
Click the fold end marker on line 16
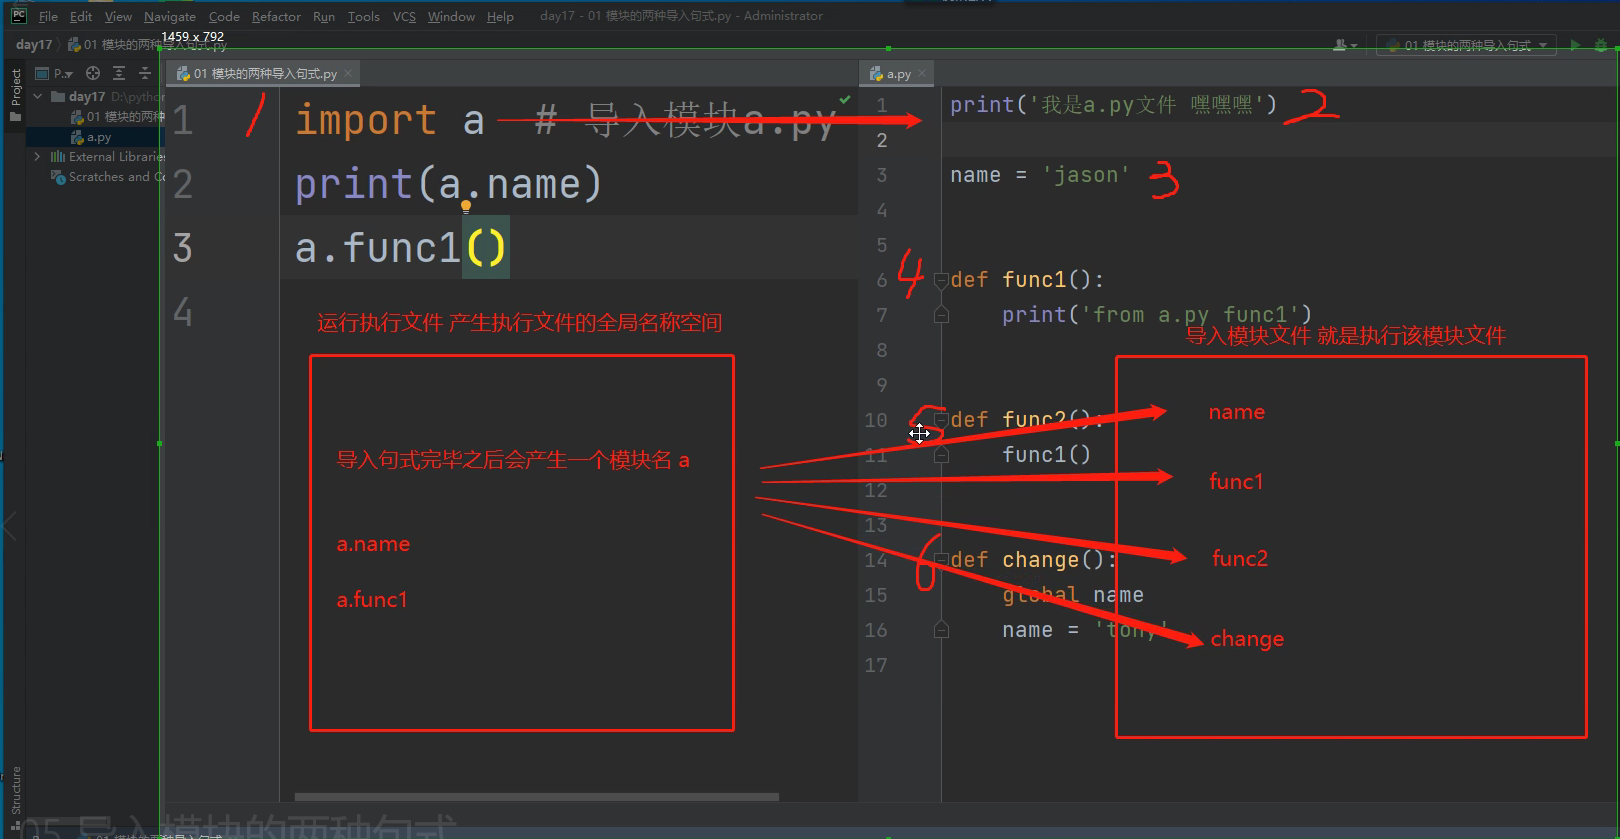941,630
